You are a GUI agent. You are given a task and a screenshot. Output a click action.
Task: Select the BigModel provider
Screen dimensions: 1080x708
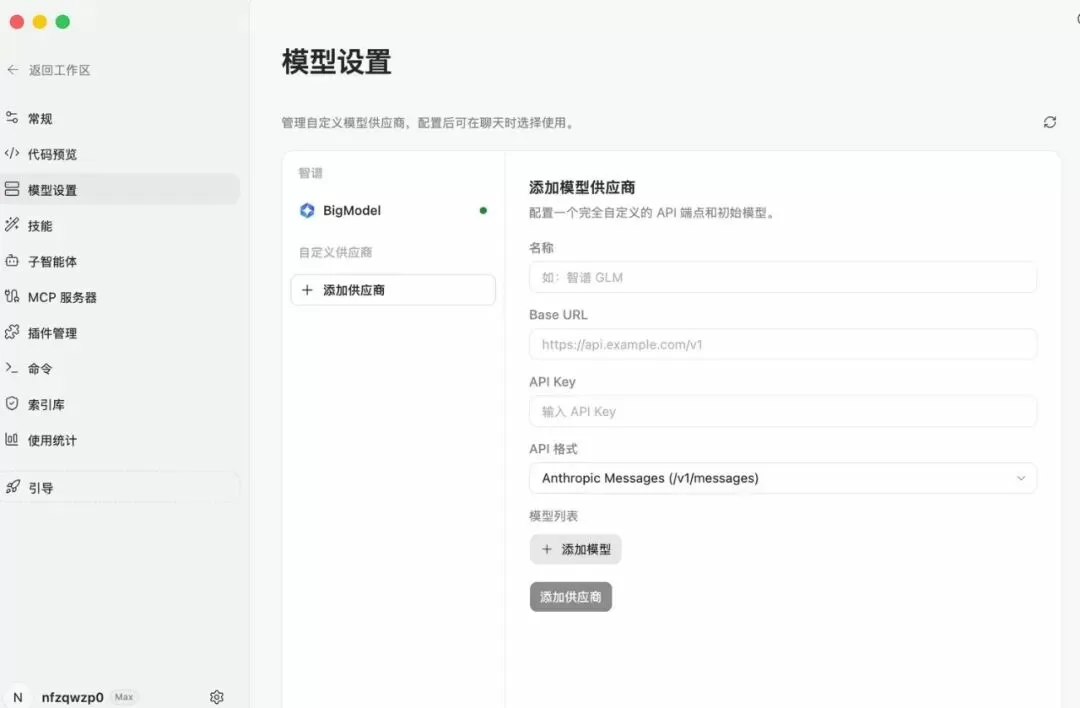[393, 211]
